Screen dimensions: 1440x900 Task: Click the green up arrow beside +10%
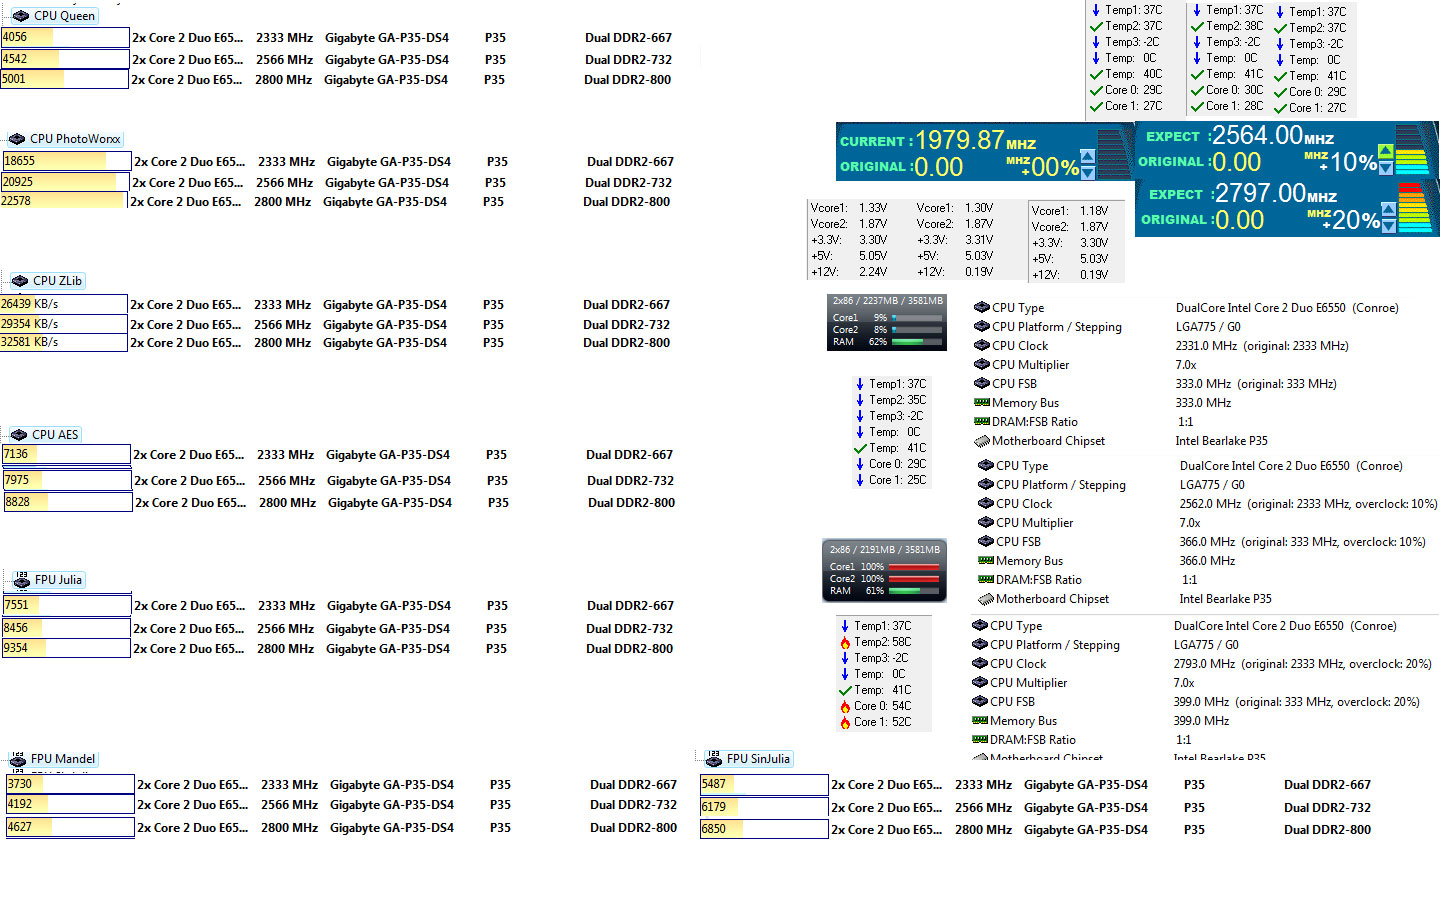1385,152
